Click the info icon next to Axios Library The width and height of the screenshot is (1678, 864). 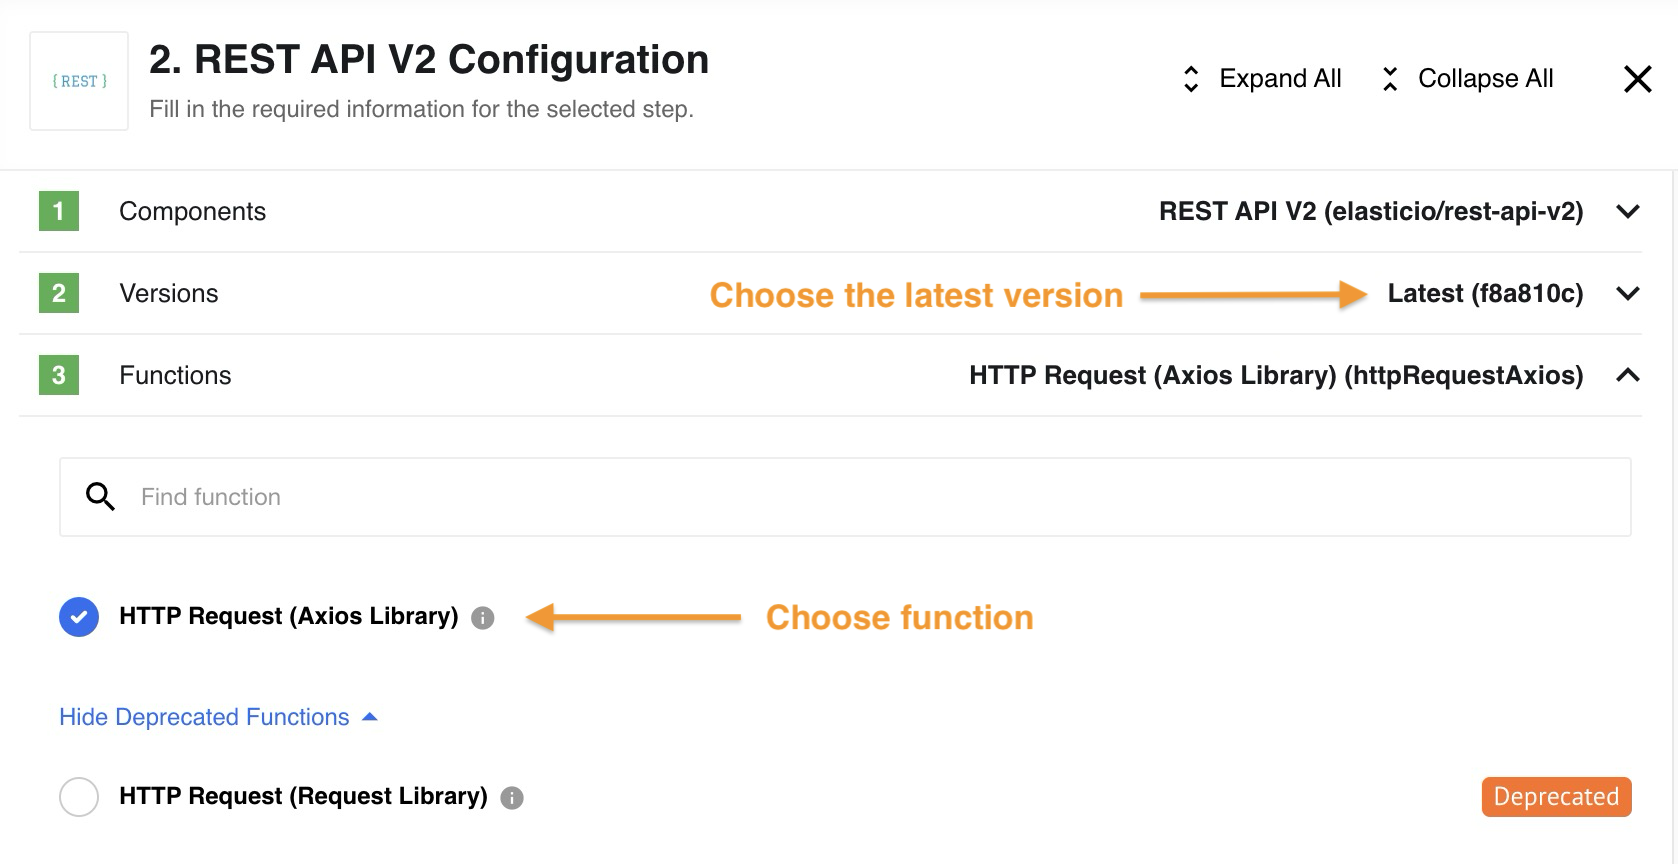483,618
